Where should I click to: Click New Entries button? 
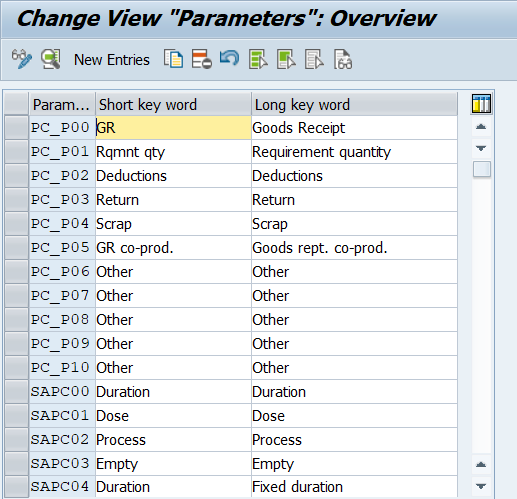coord(112,60)
